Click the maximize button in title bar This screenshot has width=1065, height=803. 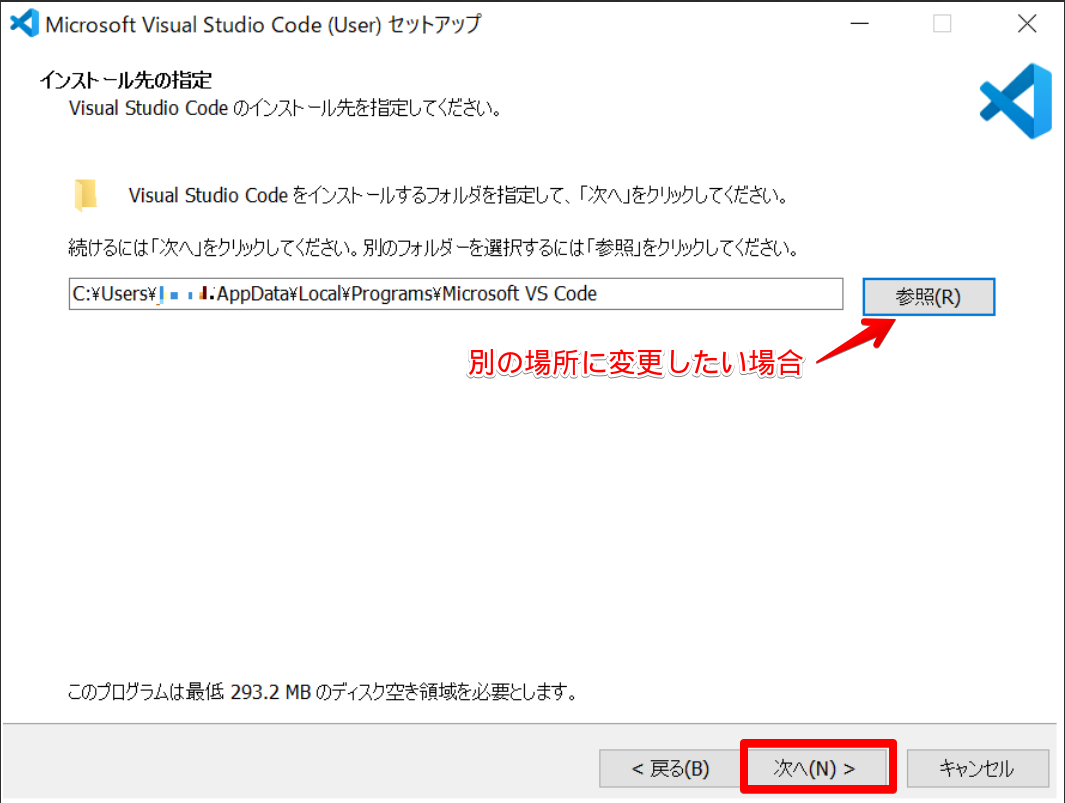tap(942, 24)
